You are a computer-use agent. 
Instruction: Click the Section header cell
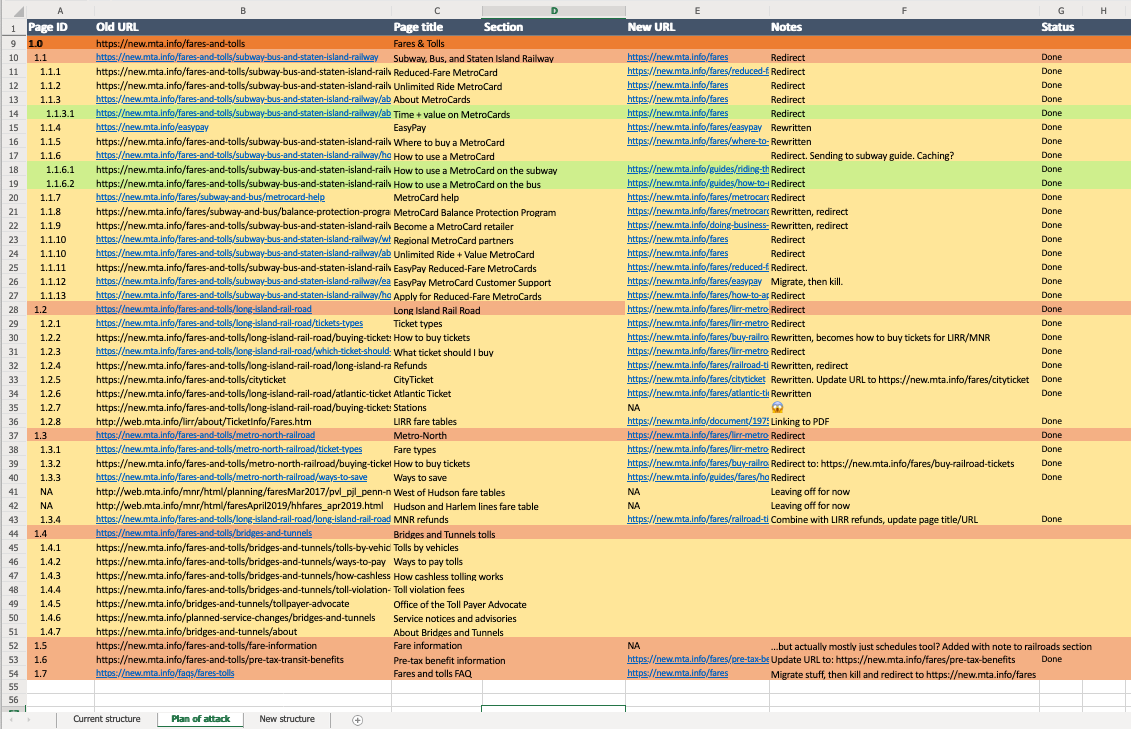click(x=554, y=27)
